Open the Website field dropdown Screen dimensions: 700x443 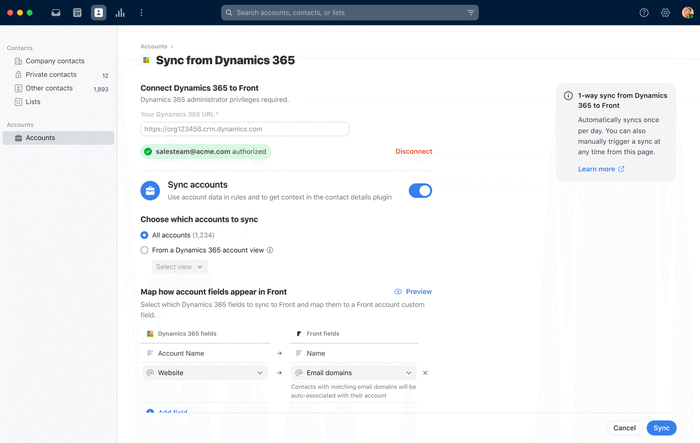[x=205, y=373]
